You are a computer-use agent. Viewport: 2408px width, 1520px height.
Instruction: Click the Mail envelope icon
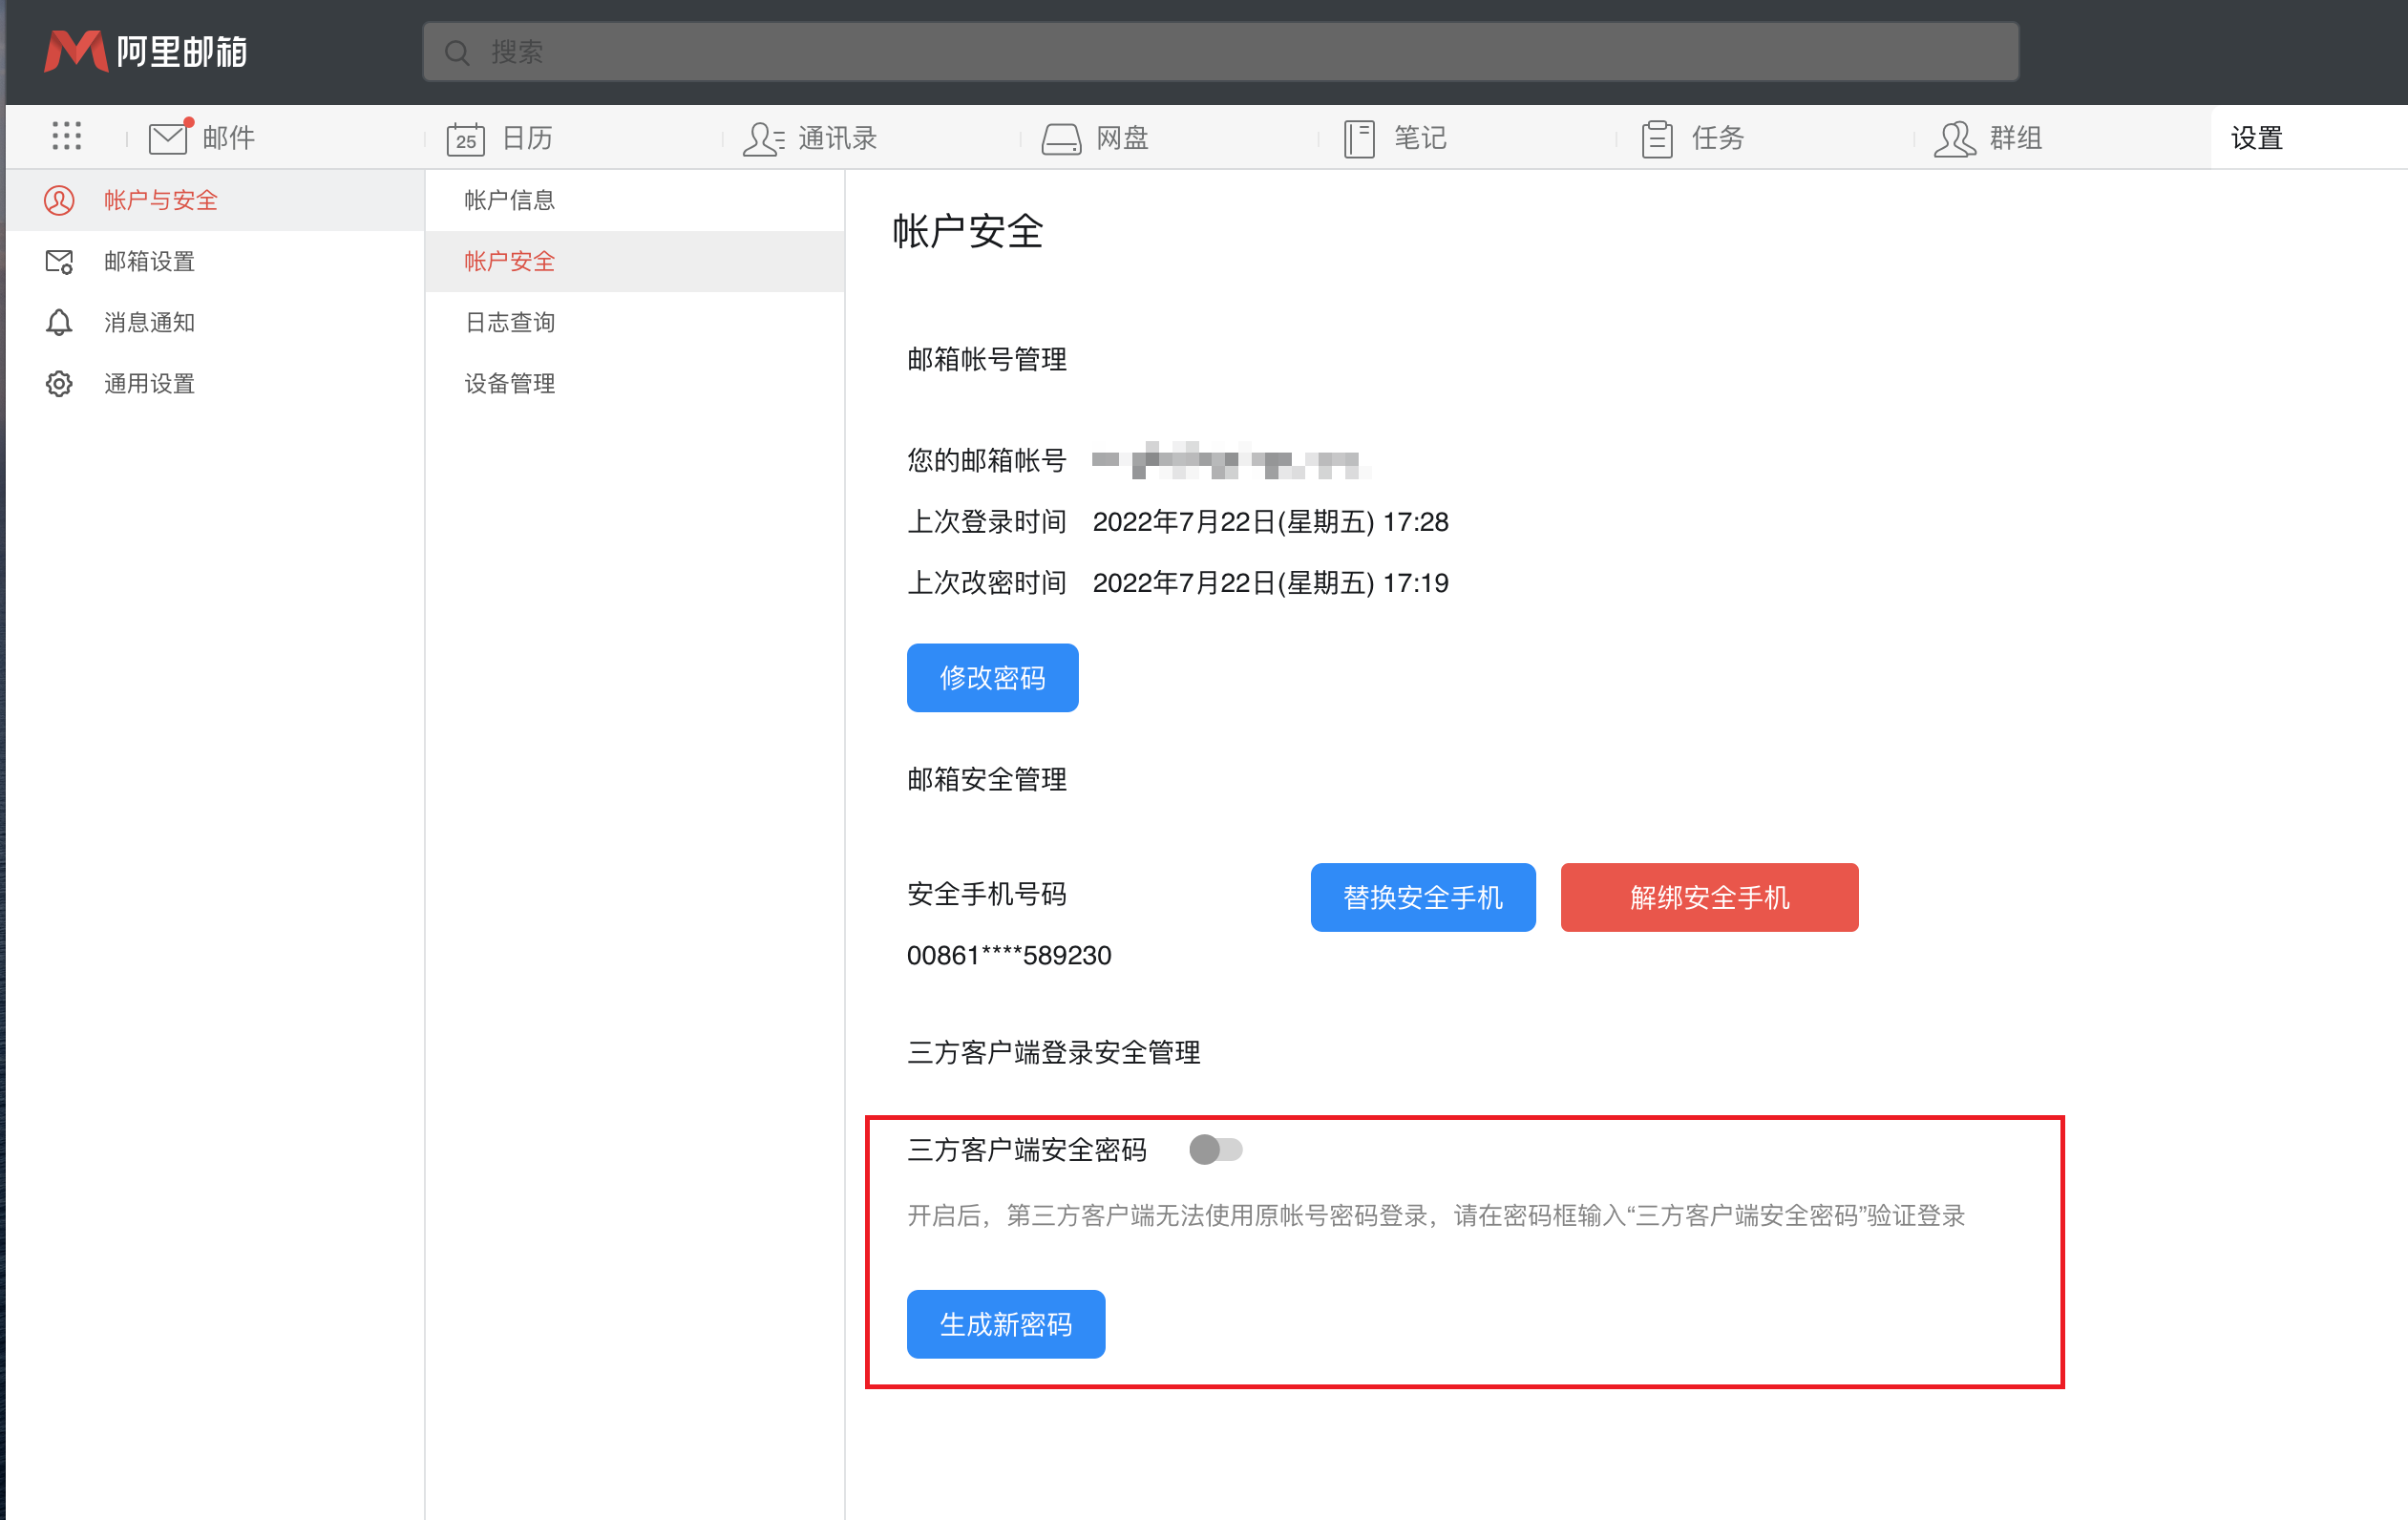coord(168,138)
